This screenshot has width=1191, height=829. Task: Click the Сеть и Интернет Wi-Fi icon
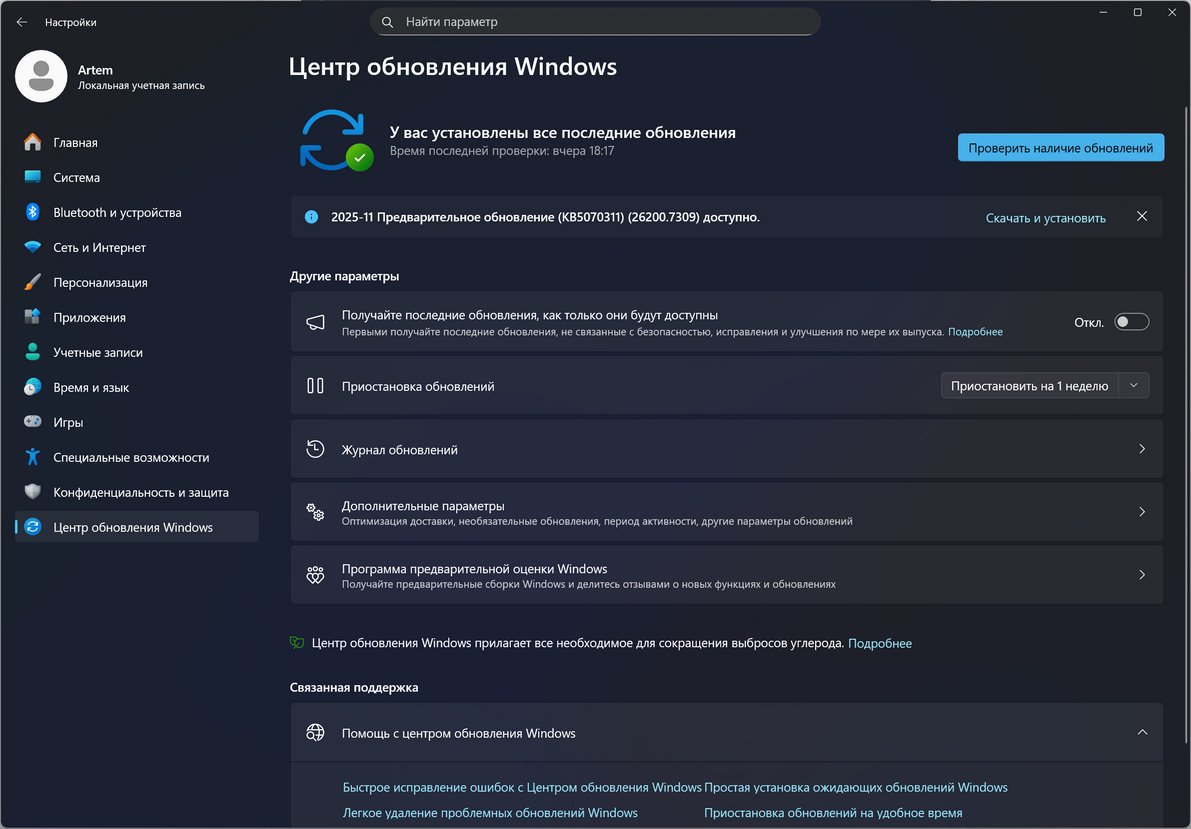[33, 247]
